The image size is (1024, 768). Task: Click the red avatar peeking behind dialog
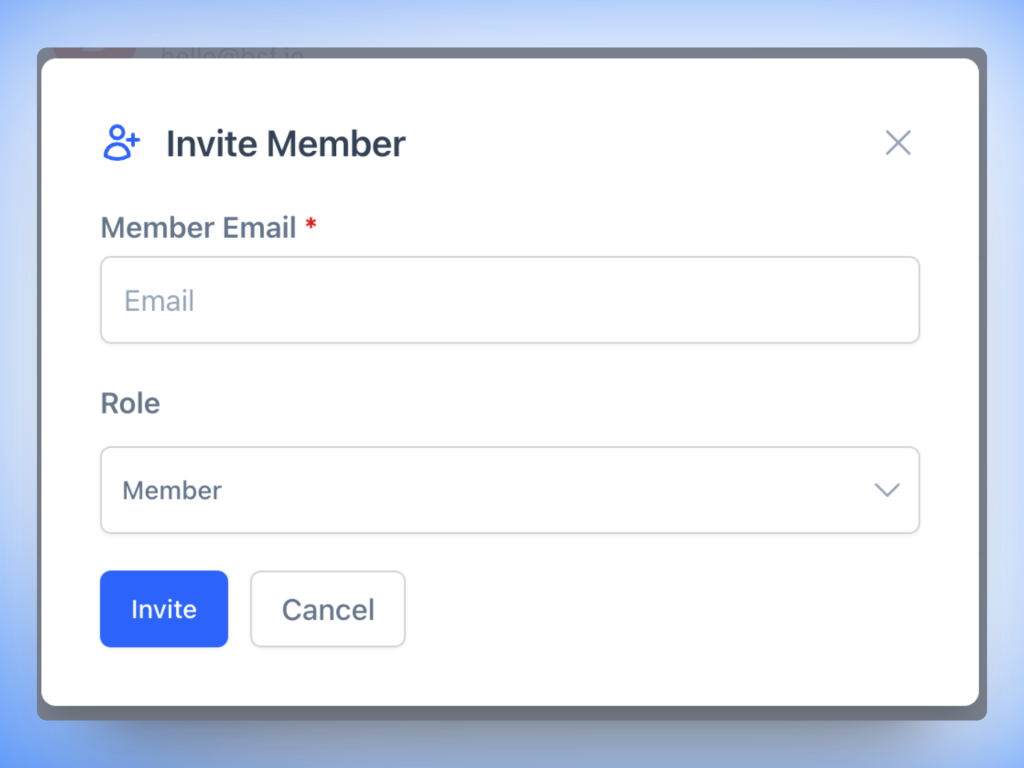[x=95, y=52]
